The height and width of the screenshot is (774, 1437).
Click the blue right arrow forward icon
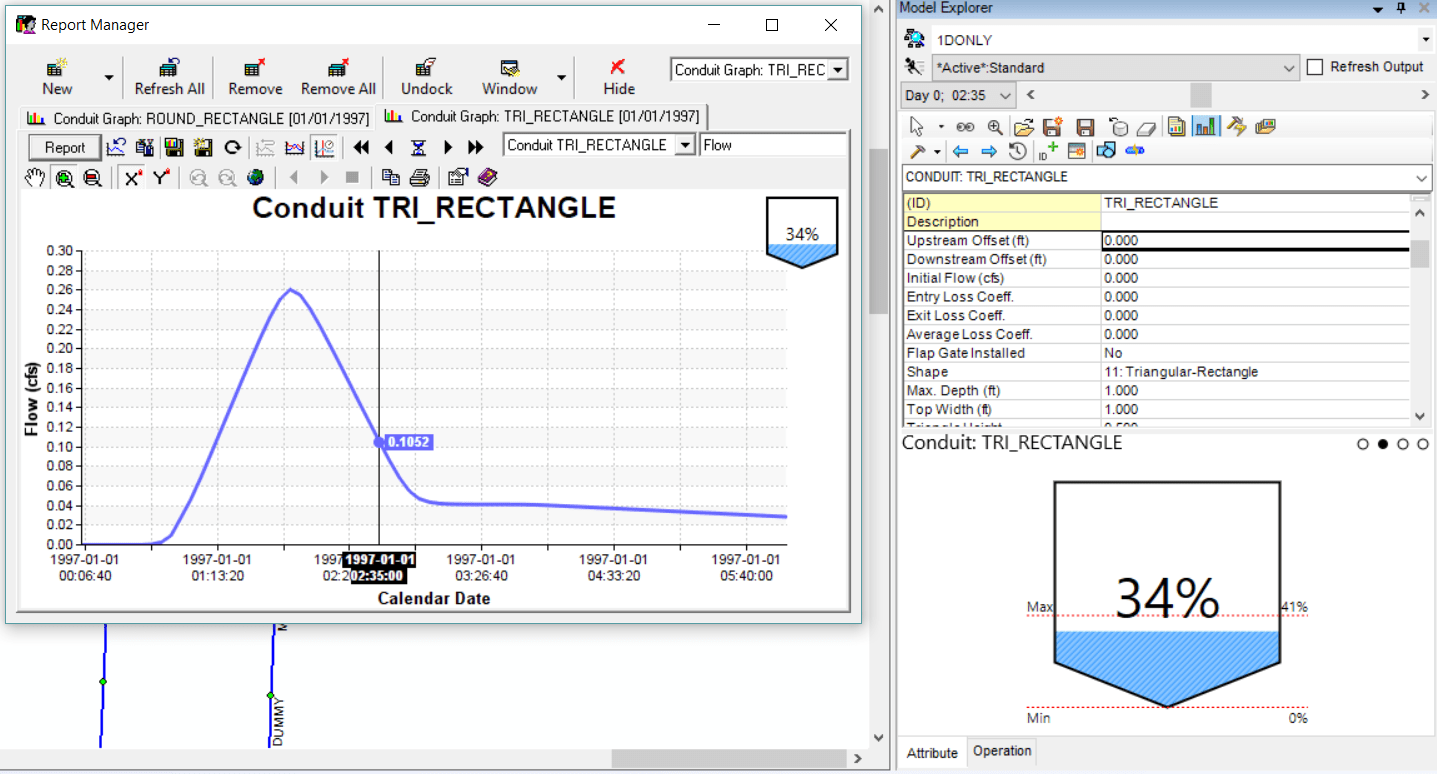click(x=989, y=151)
